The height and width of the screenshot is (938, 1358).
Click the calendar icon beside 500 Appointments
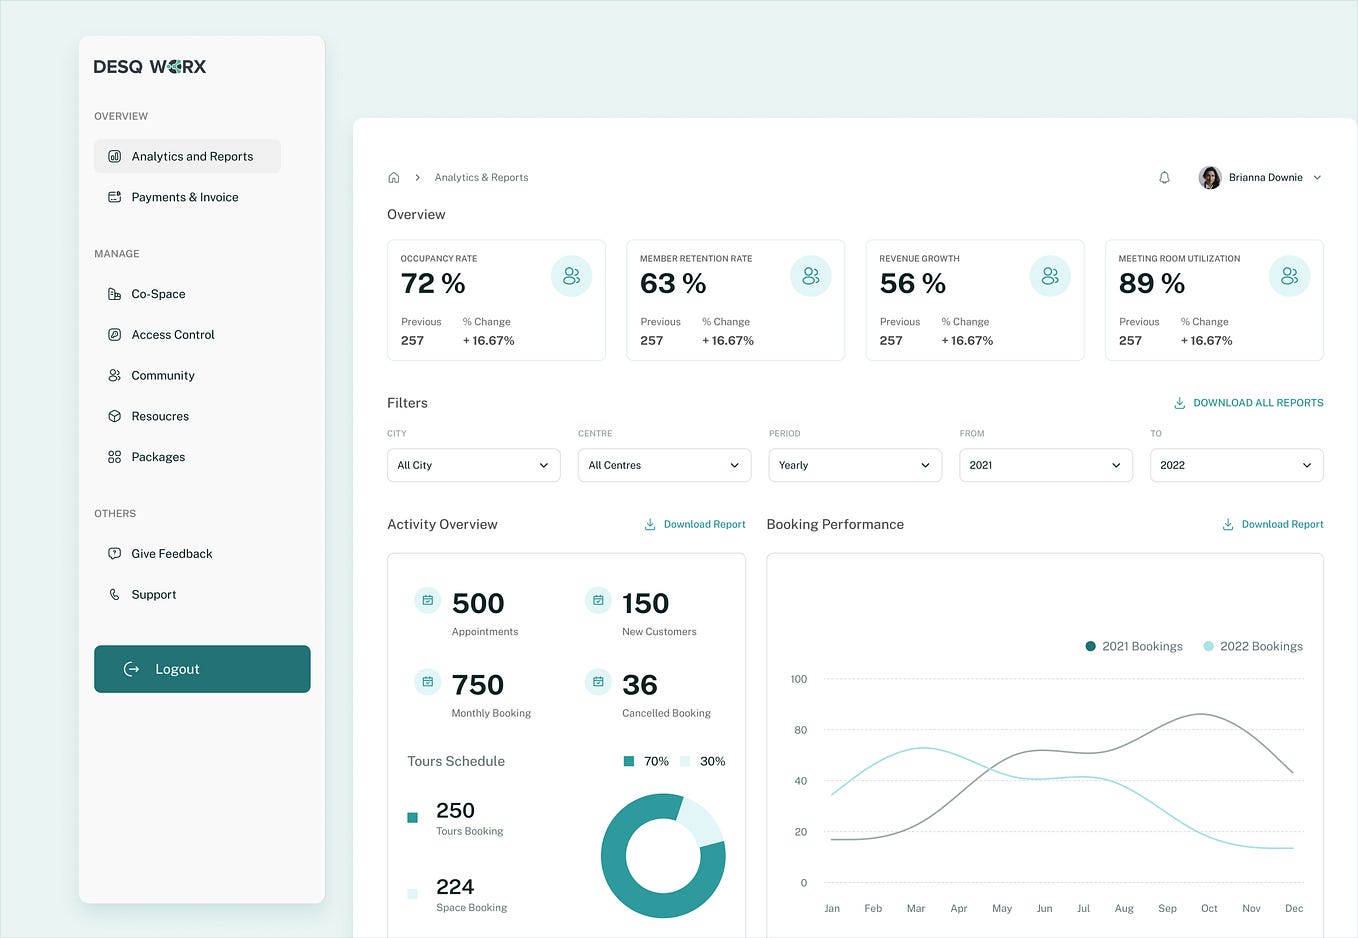(x=427, y=600)
